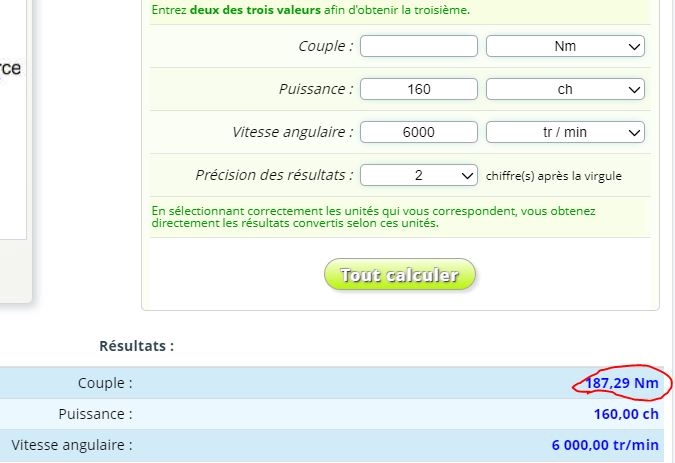The image size is (675, 463).
Task: Click the Vitesse angulaire field with 6000
Action: [x=419, y=132]
